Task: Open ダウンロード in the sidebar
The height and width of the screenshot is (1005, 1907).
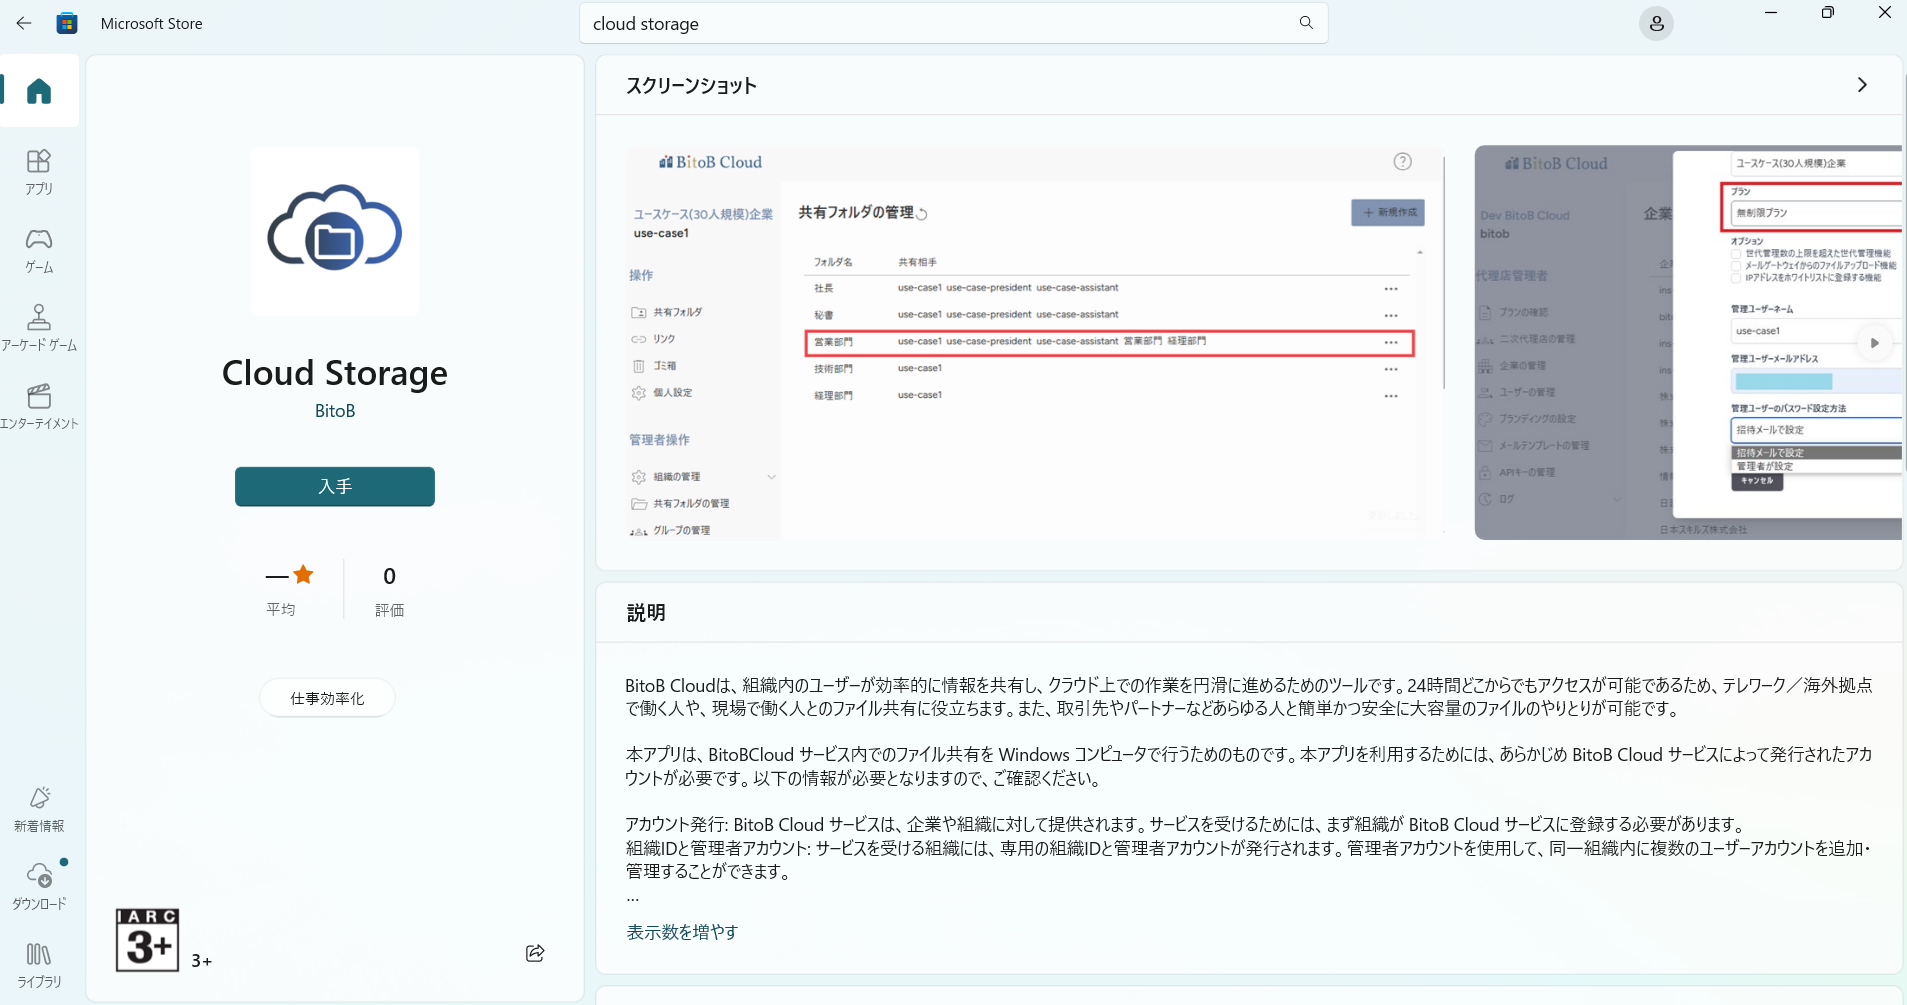Action: (39, 886)
